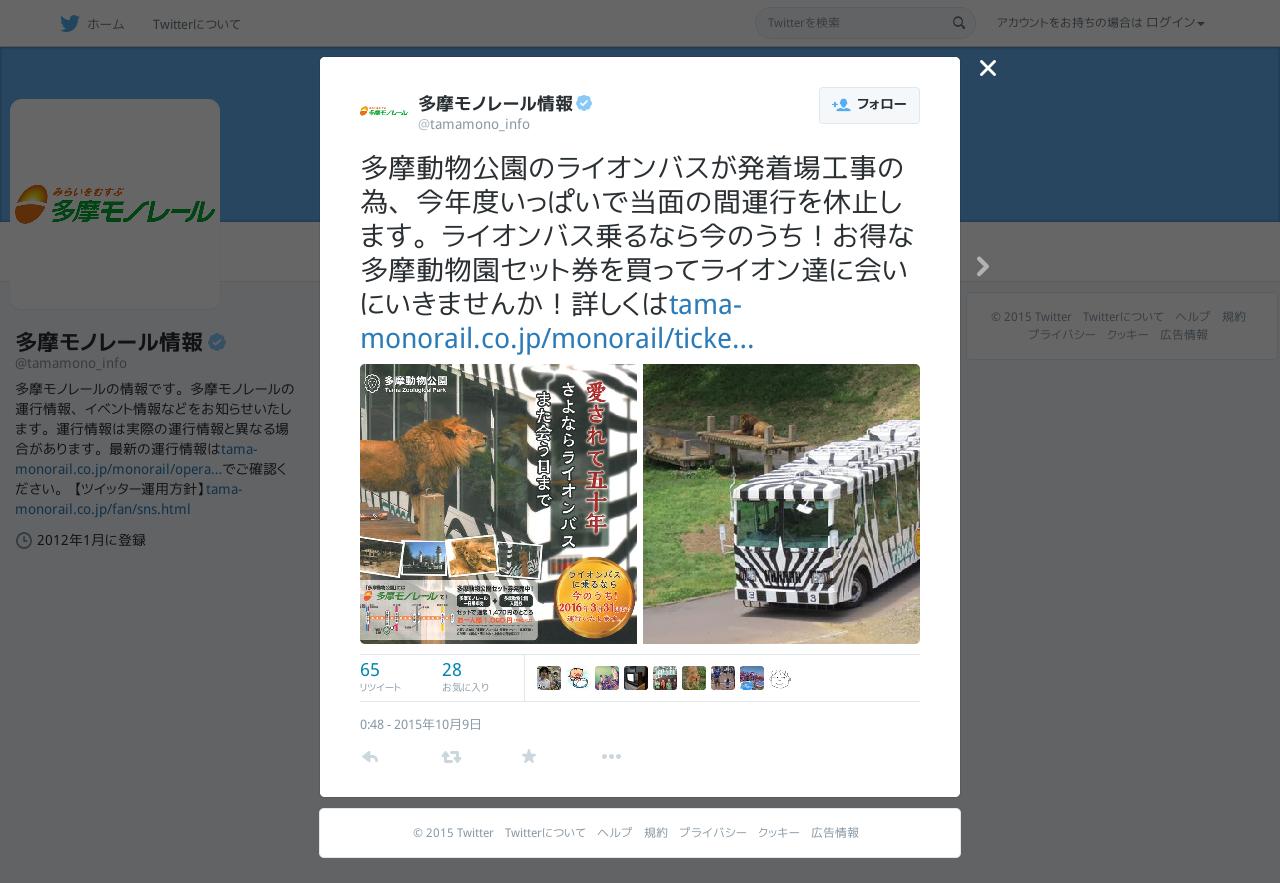This screenshot has width=1280, height=883.
Task: Open the tweet timestamp 2015年10月9日
Action: click(420, 724)
